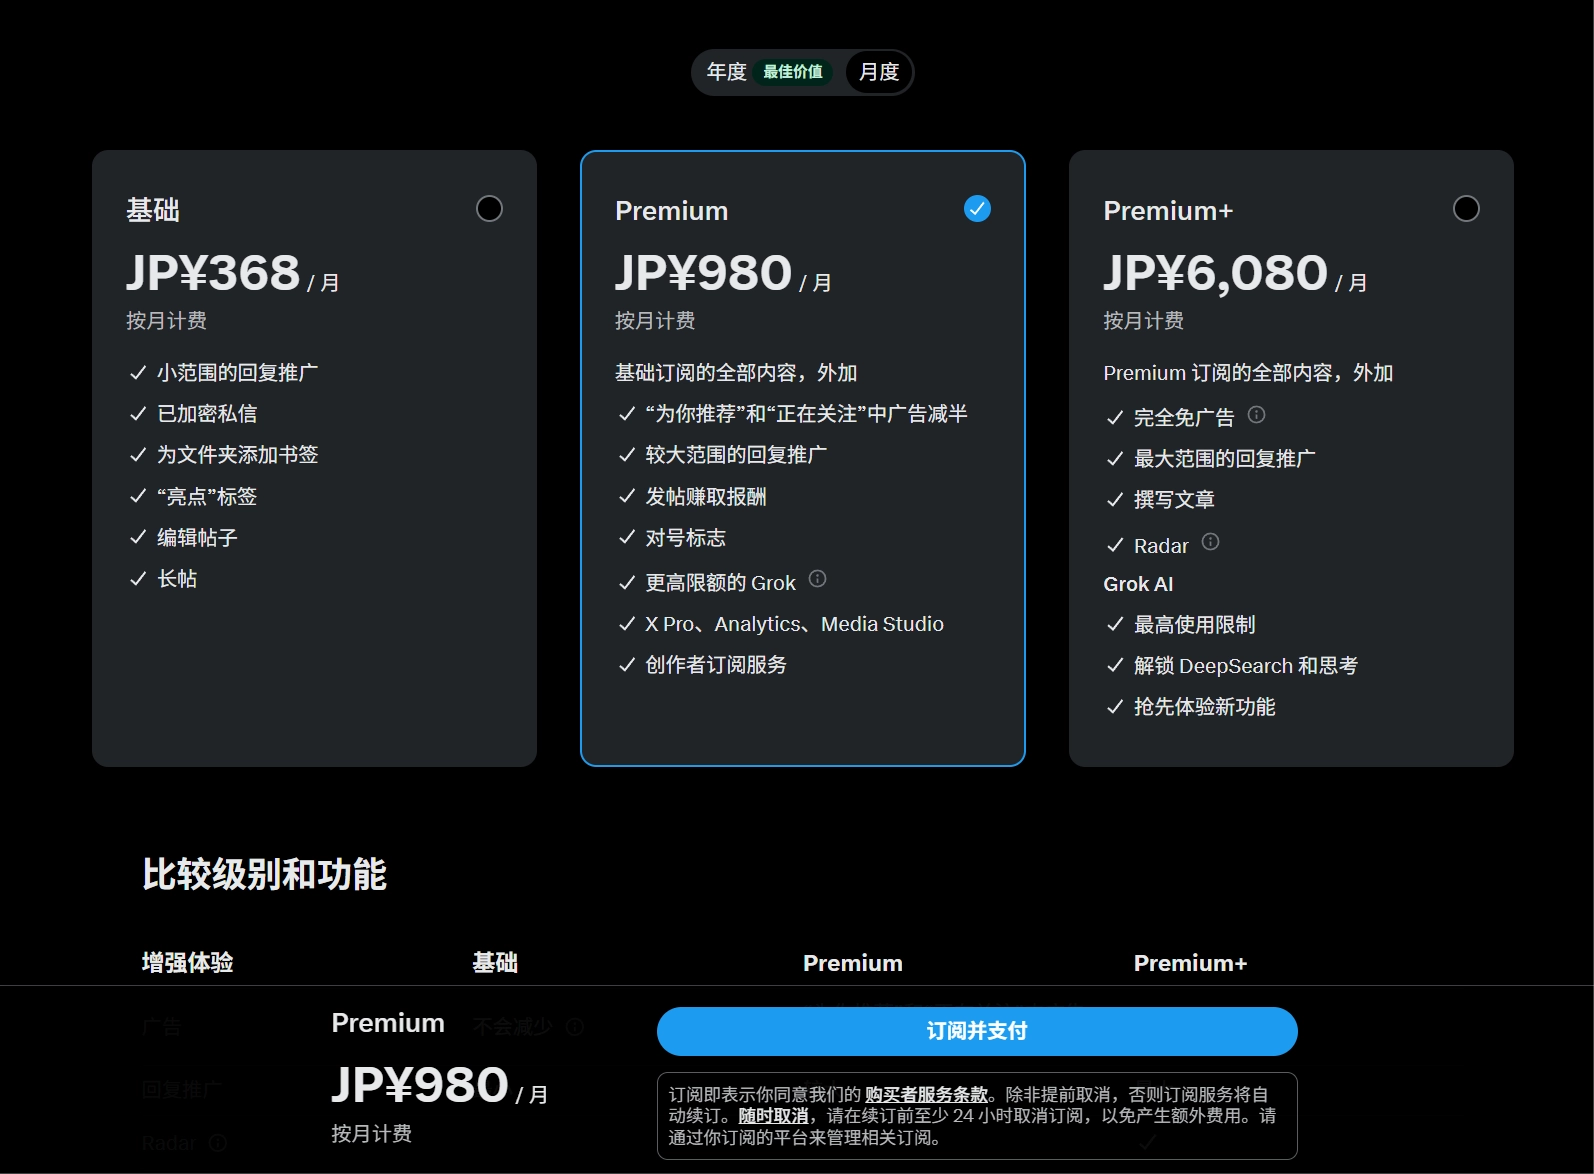1594x1174 pixels.
Task: Click 撰写文章 feature
Action: pos(1174,500)
